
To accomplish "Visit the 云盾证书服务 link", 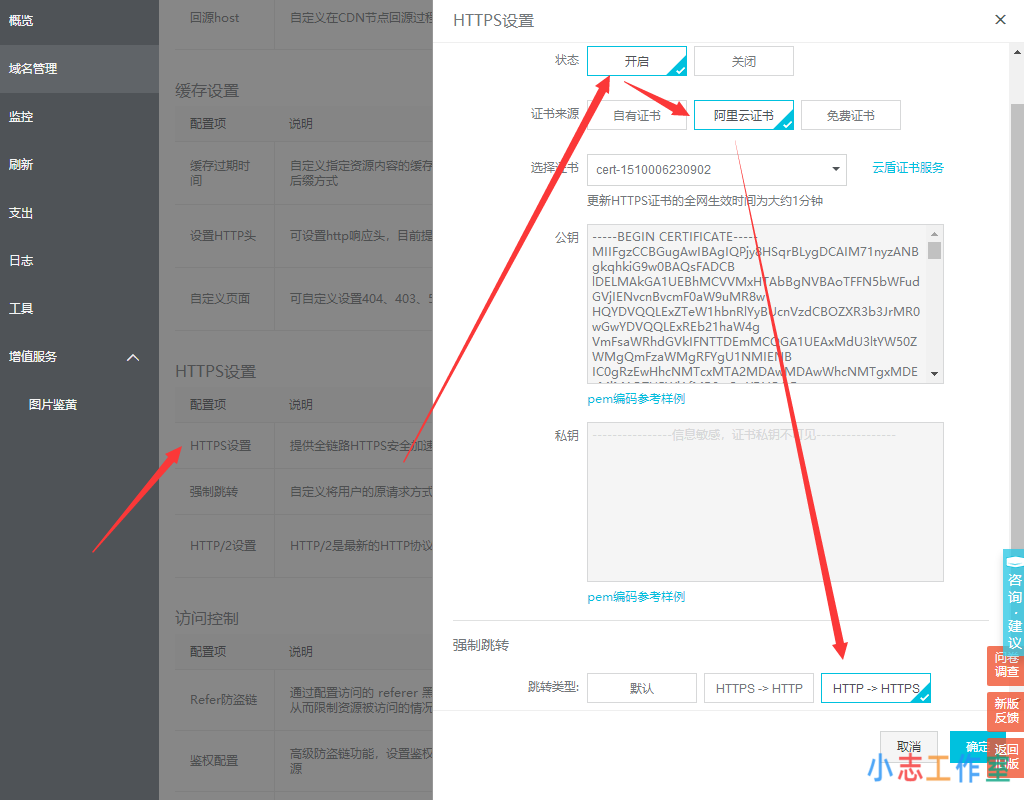I will (x=907, y=168).
